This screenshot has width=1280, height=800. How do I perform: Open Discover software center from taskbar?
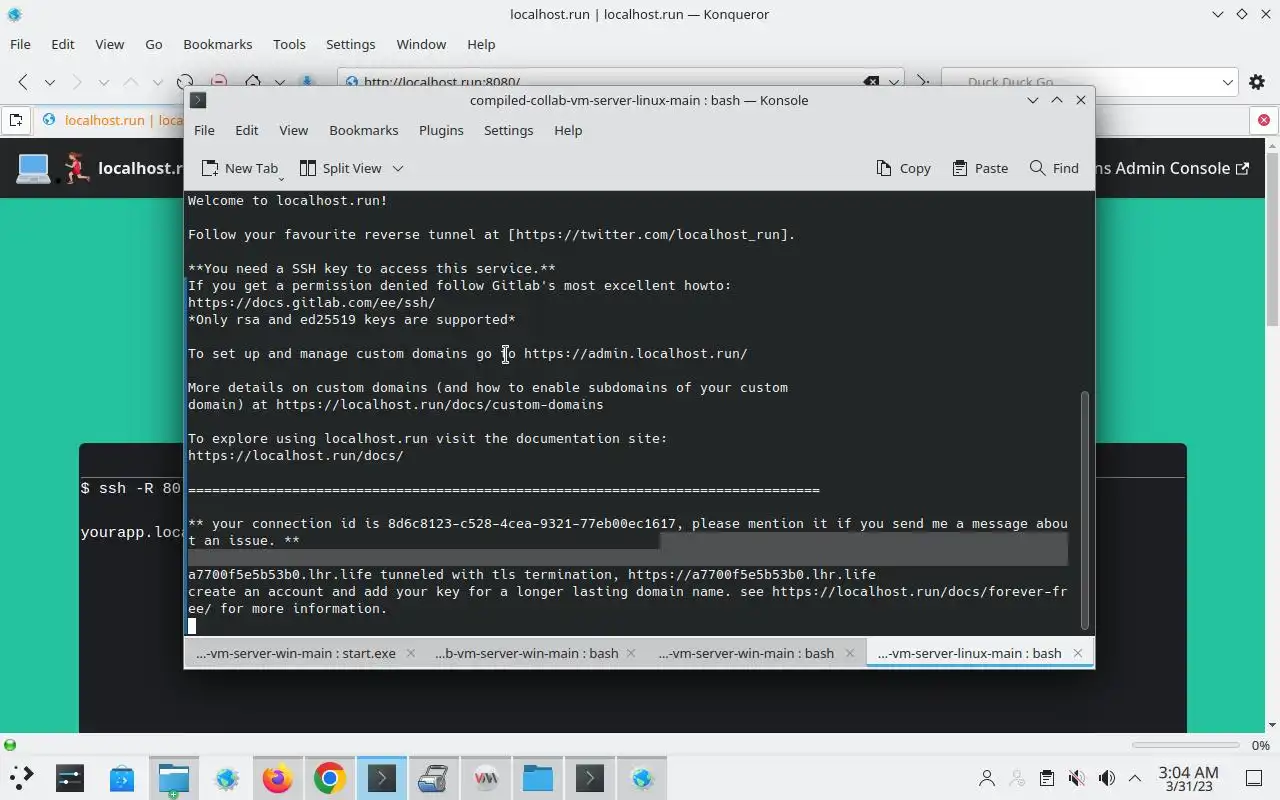pyautogui.click(x=122, y=778)
